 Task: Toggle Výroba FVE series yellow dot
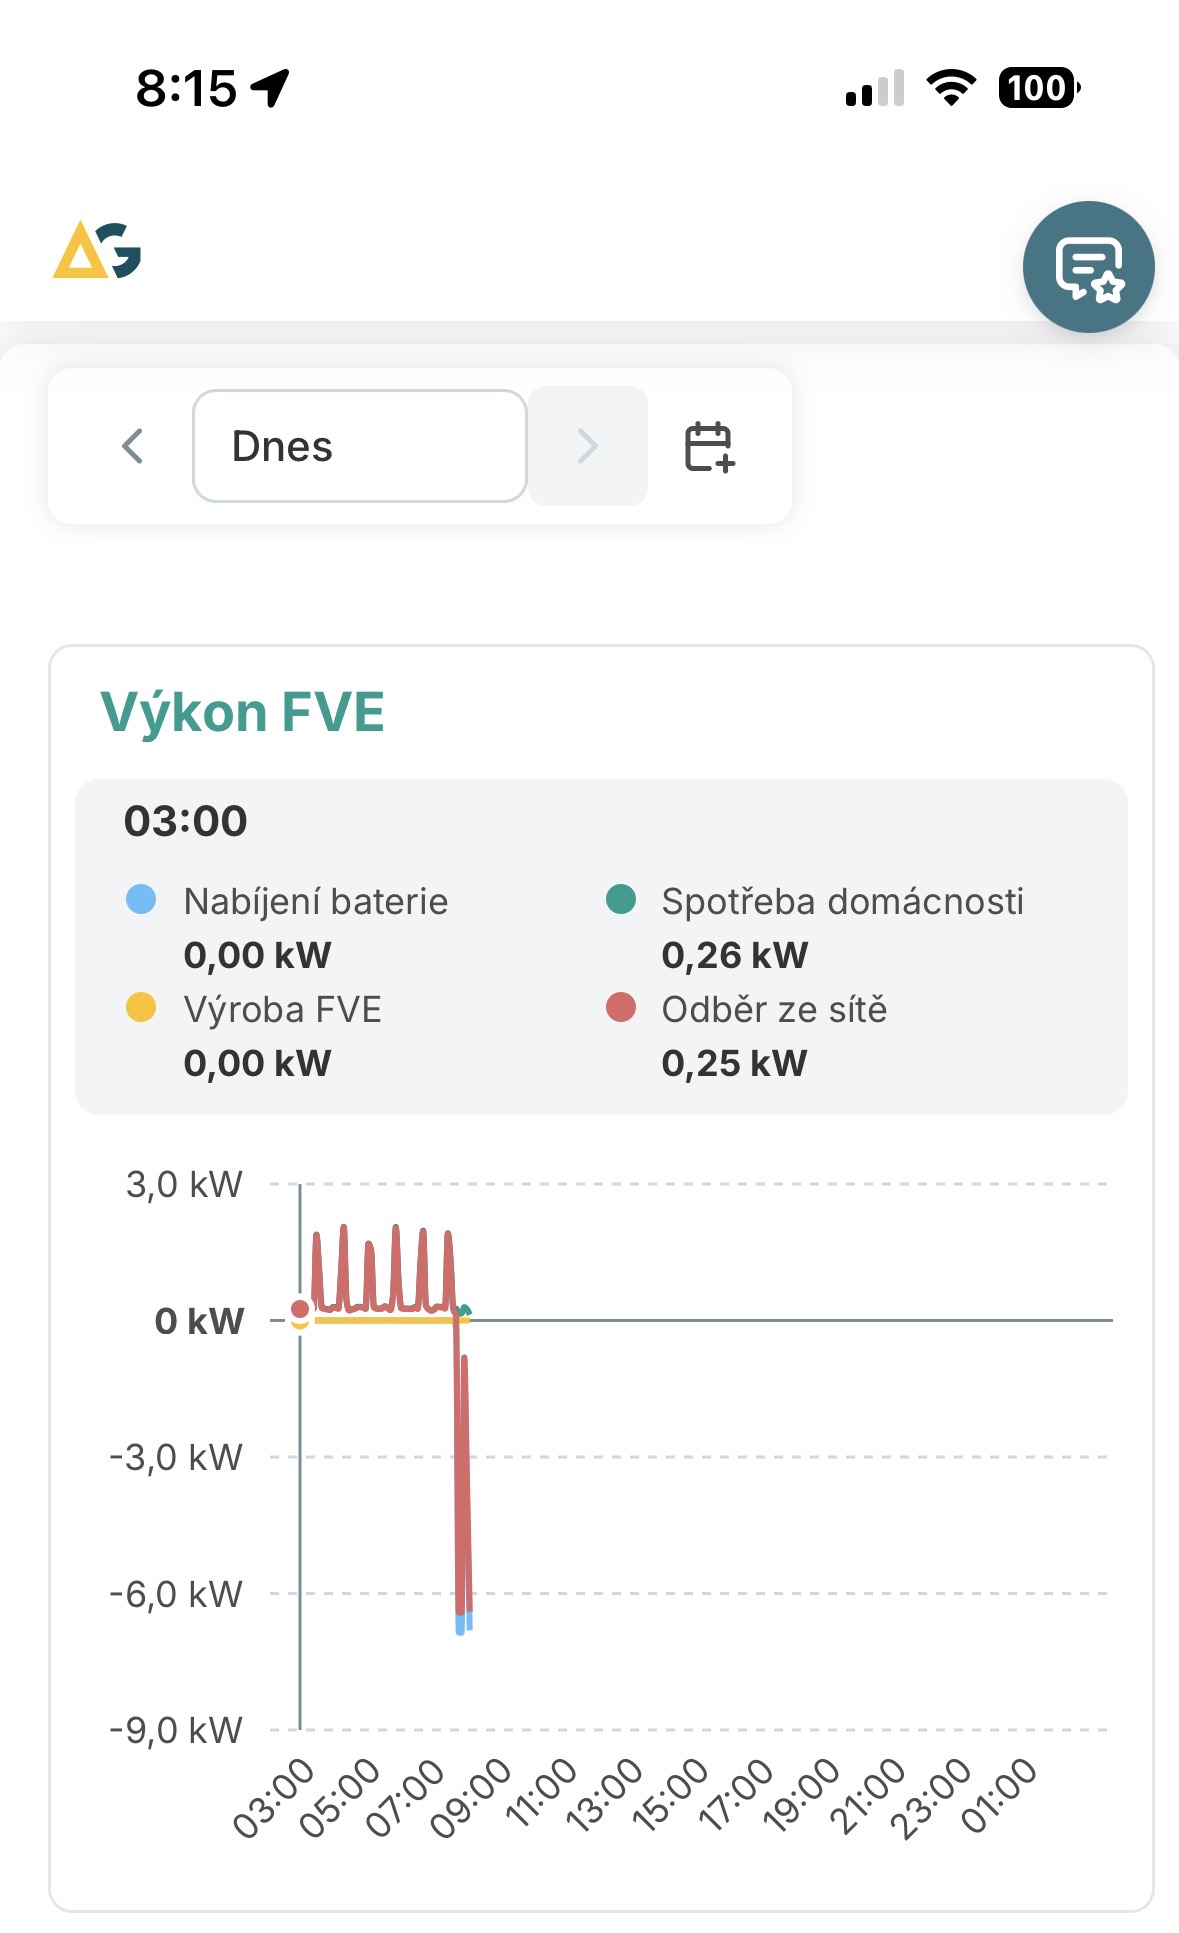tap(141, 1007)
